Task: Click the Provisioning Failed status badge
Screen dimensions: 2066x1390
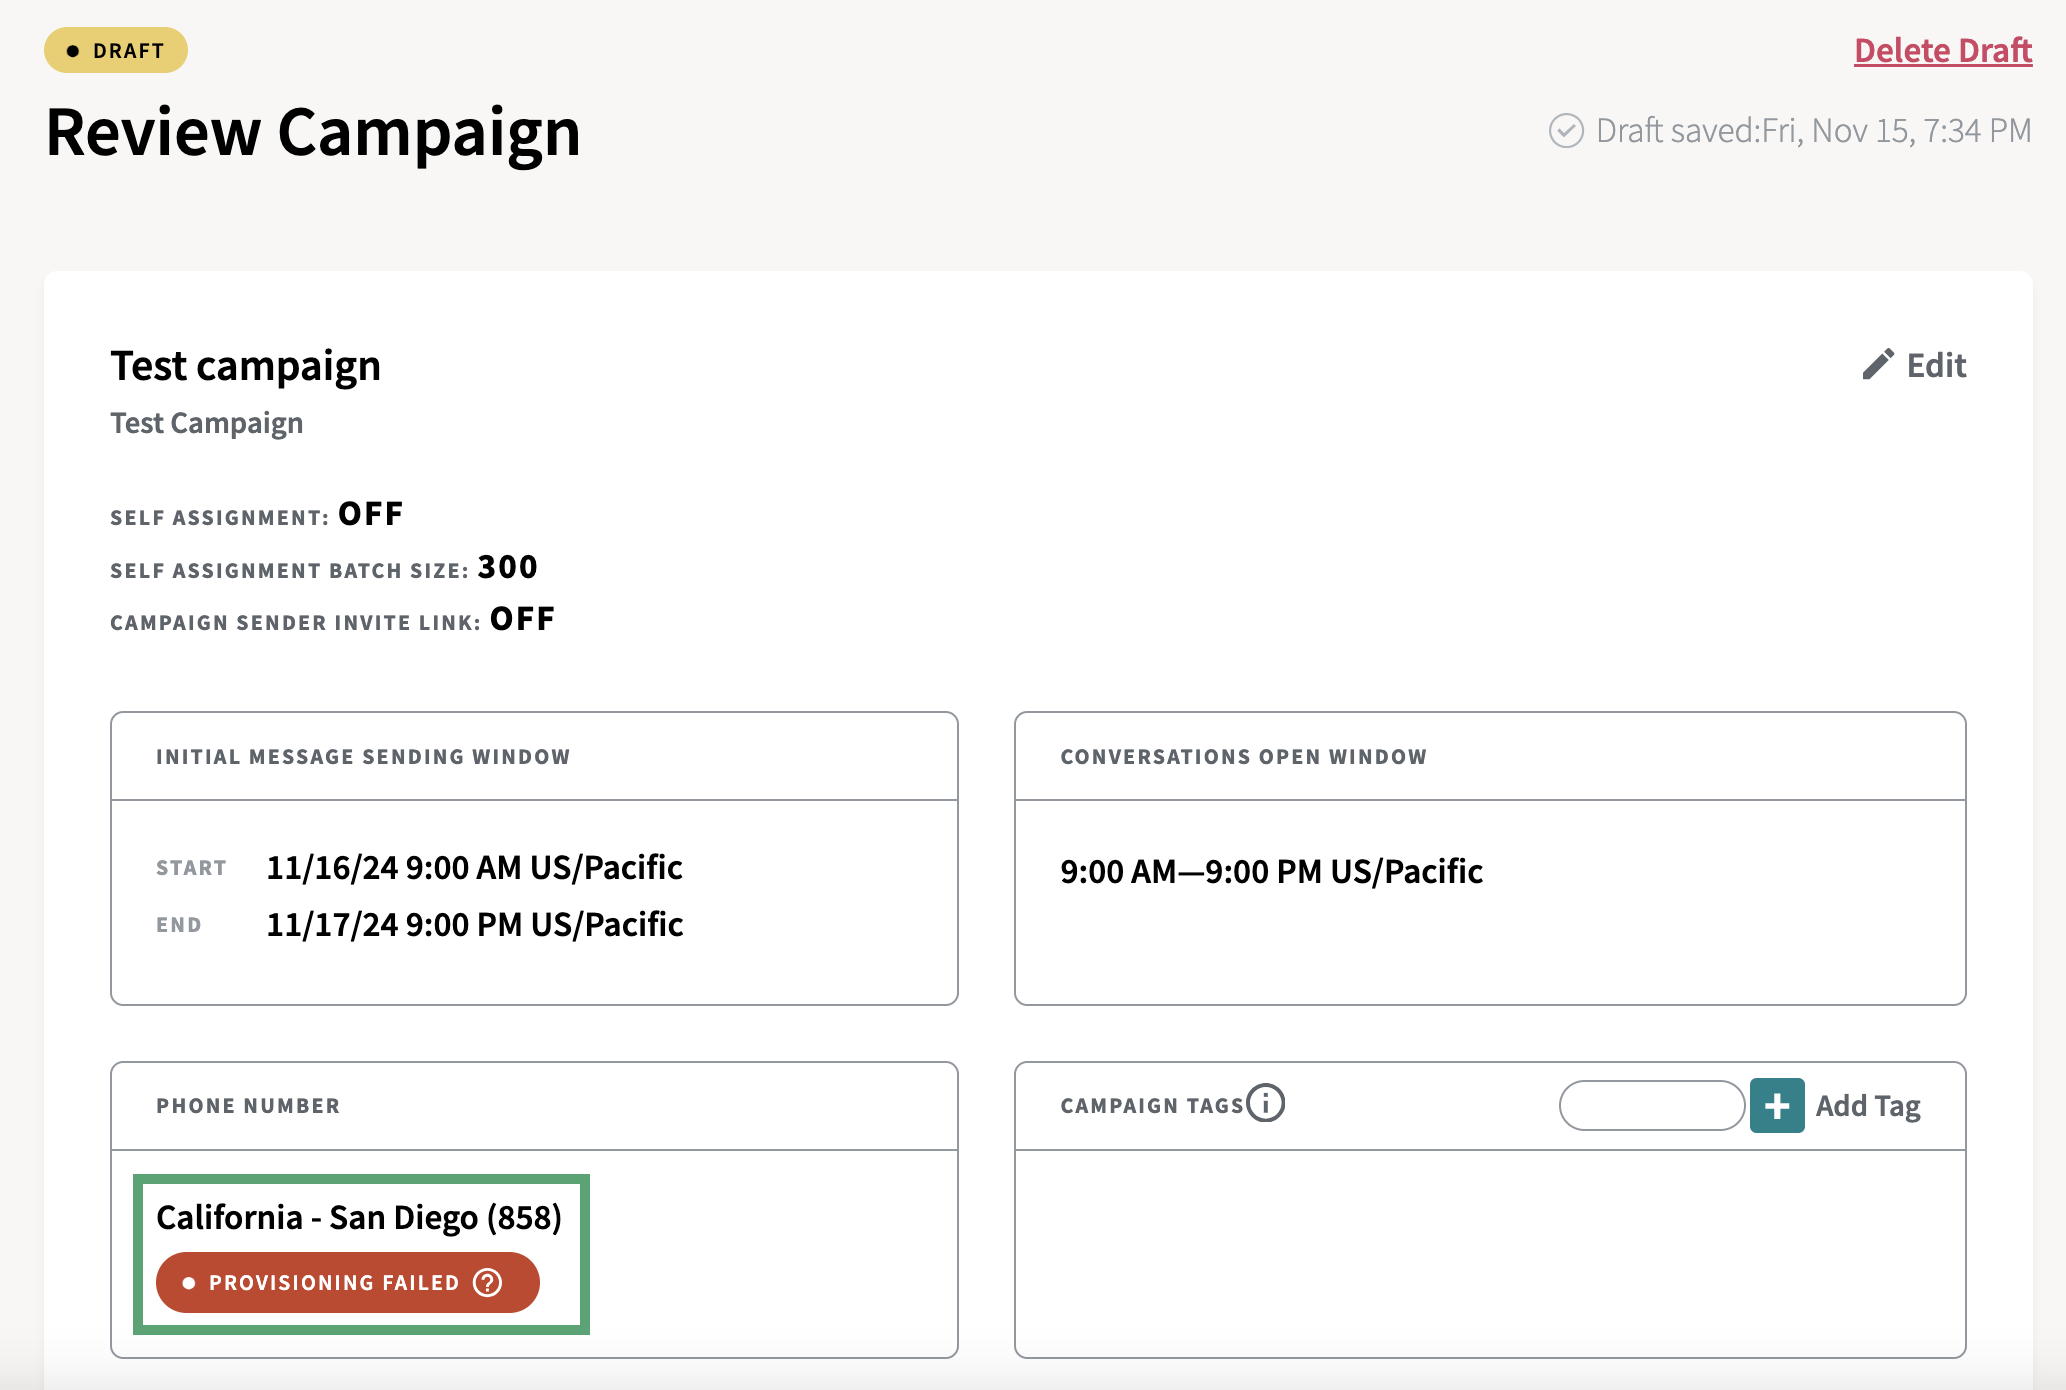Action: pyautogui.click(x=330, y=1283)
